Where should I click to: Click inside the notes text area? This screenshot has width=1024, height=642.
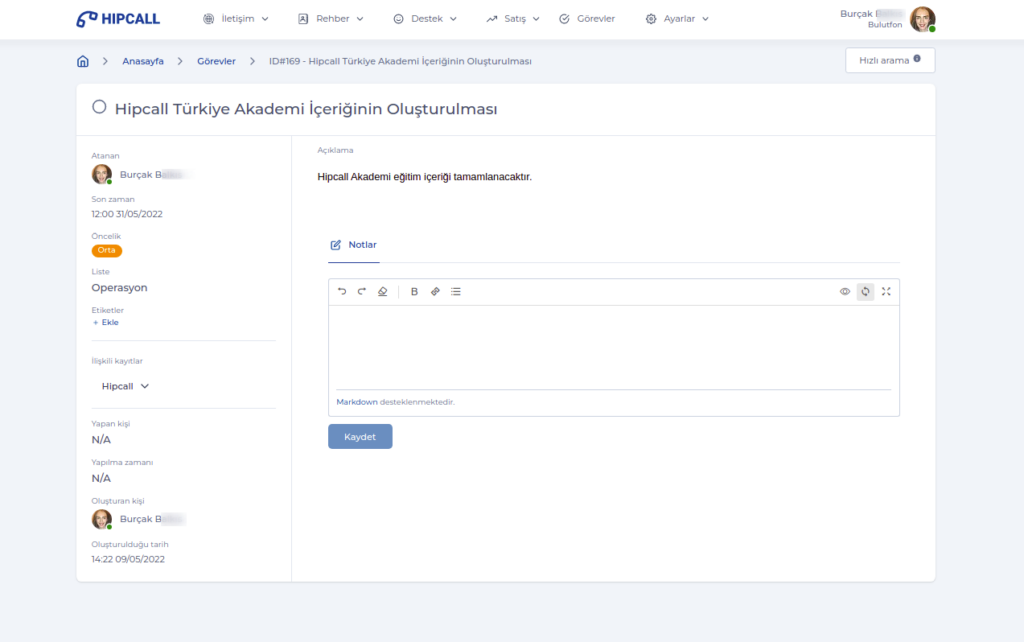click(614, 347)
